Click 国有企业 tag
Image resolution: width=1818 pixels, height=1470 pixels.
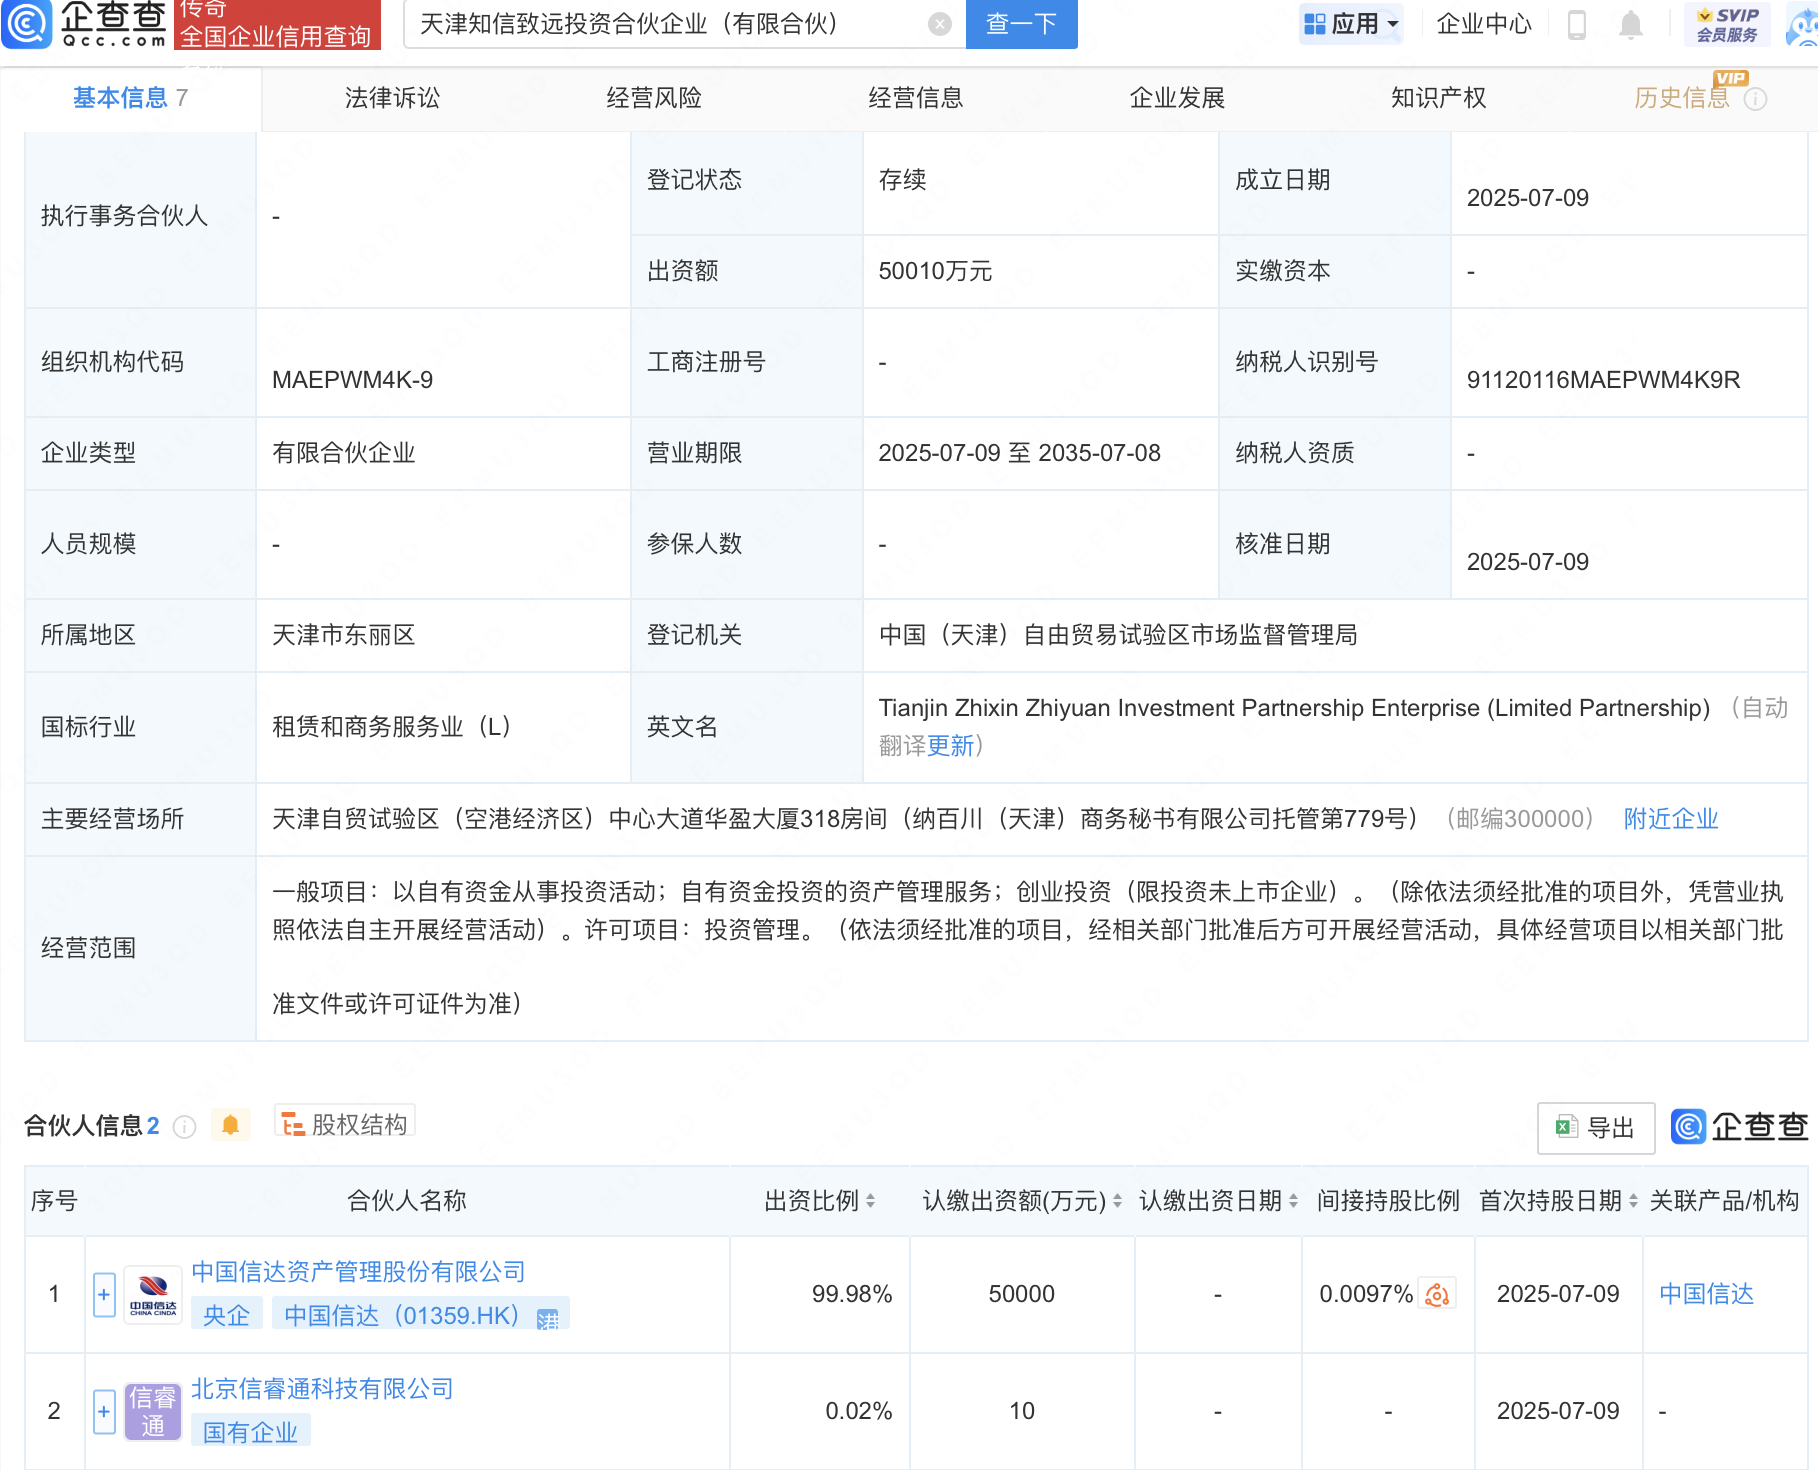point(250,1432)
